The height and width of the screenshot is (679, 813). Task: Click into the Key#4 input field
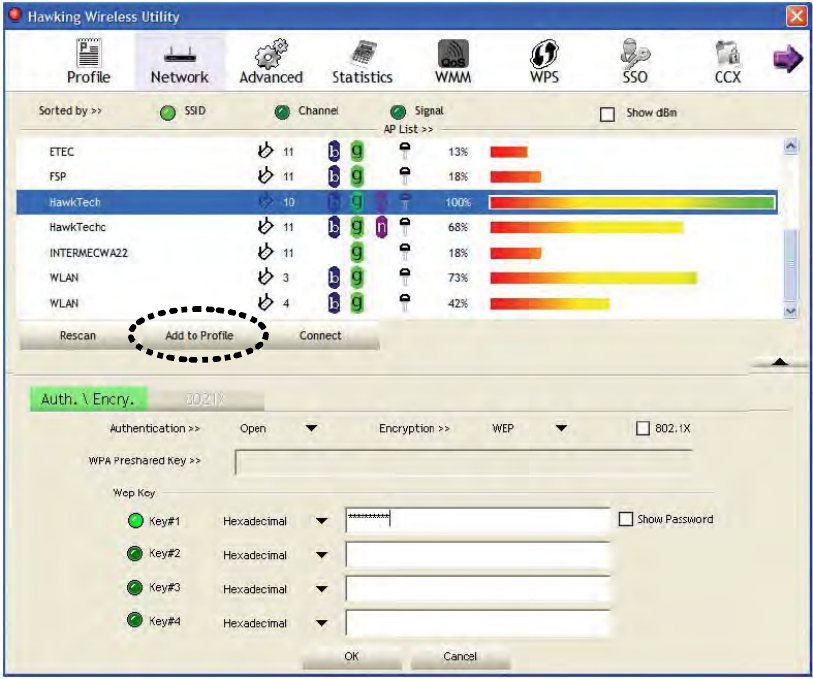[x=478, y=623]
